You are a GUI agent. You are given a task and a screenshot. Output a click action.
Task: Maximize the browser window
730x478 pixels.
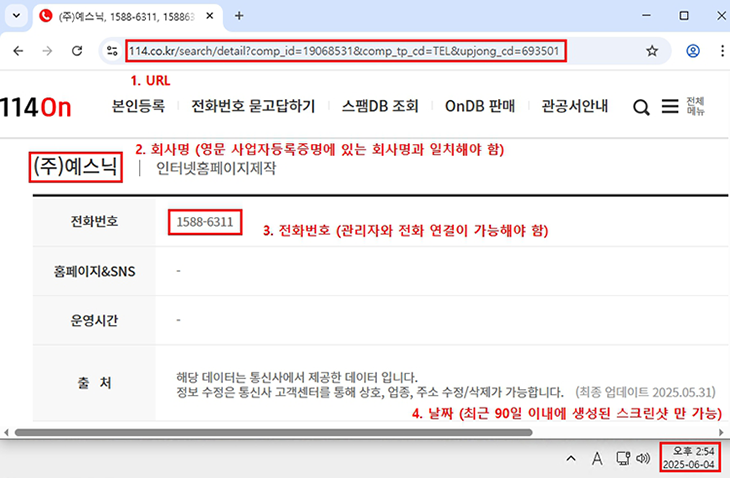pos(684,15)
